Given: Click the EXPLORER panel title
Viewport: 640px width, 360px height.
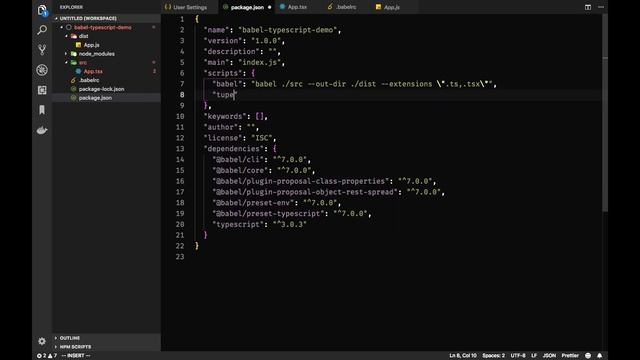Looking at the screenshot, I should tap(71, 7).
